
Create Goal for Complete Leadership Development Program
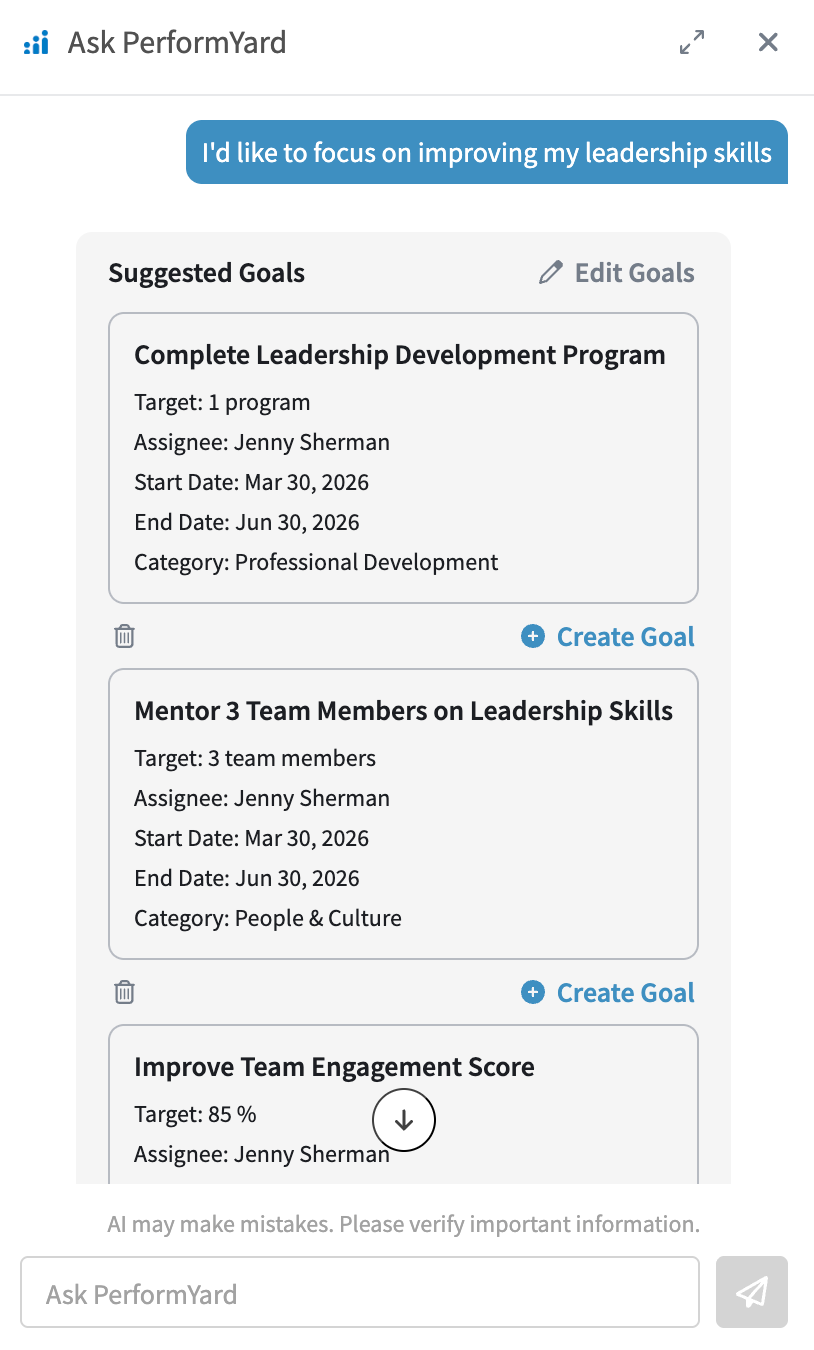coord(608,636)
